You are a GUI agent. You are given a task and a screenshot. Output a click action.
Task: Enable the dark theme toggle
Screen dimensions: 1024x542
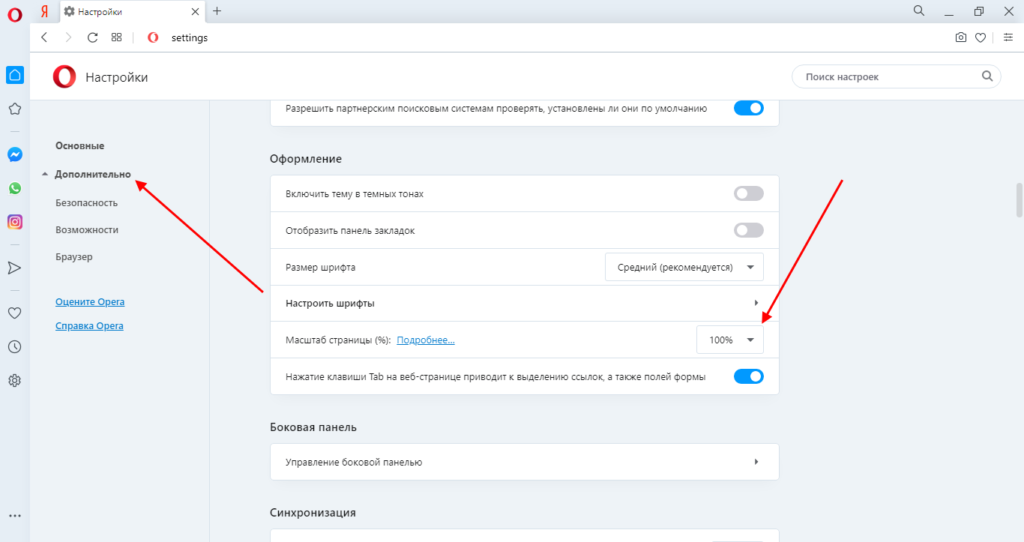(x=748, y=194)
